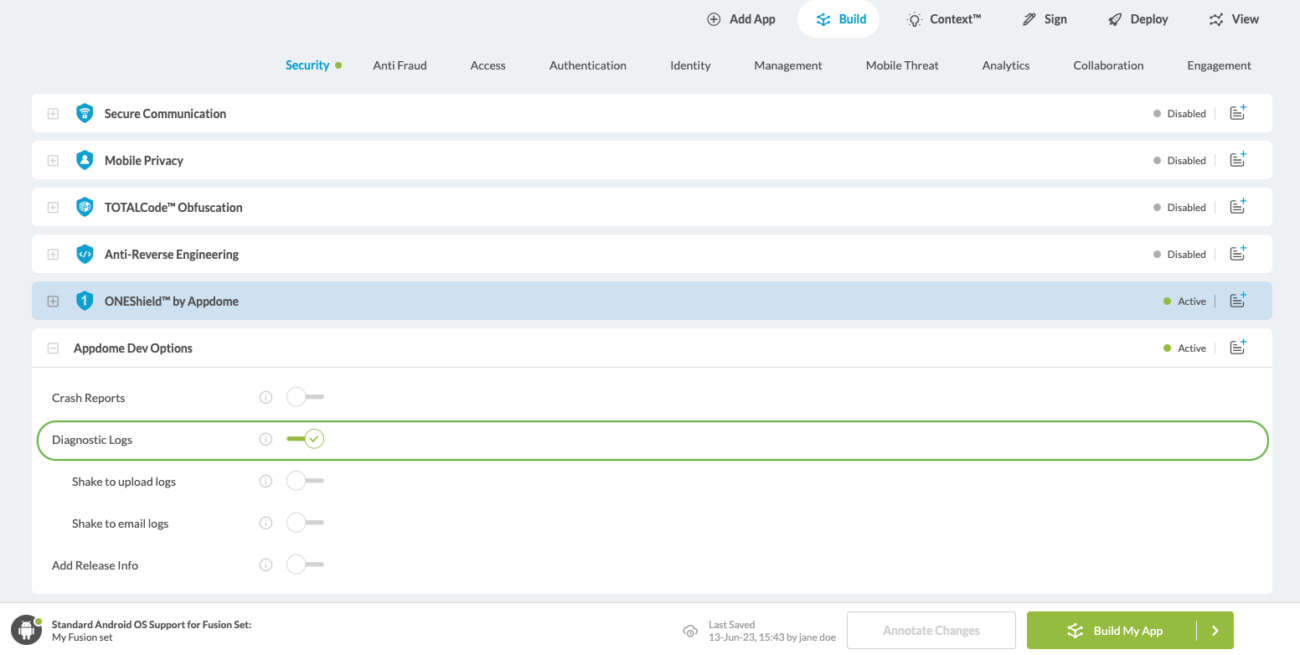The width and height of the screenshot is (1300, 655).
Task: Turn on Shake to upload logs
Action: pyautogui.click(x=305, y=481)
